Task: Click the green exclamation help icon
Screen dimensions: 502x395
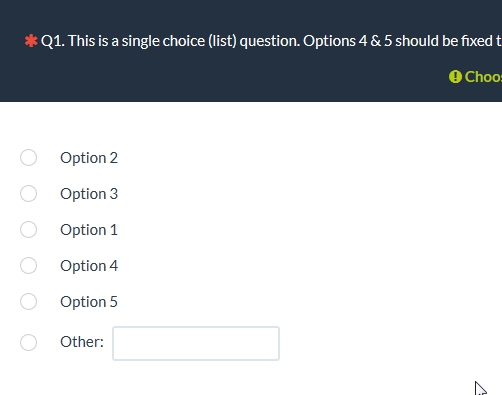Action: (x=455, y=77)
